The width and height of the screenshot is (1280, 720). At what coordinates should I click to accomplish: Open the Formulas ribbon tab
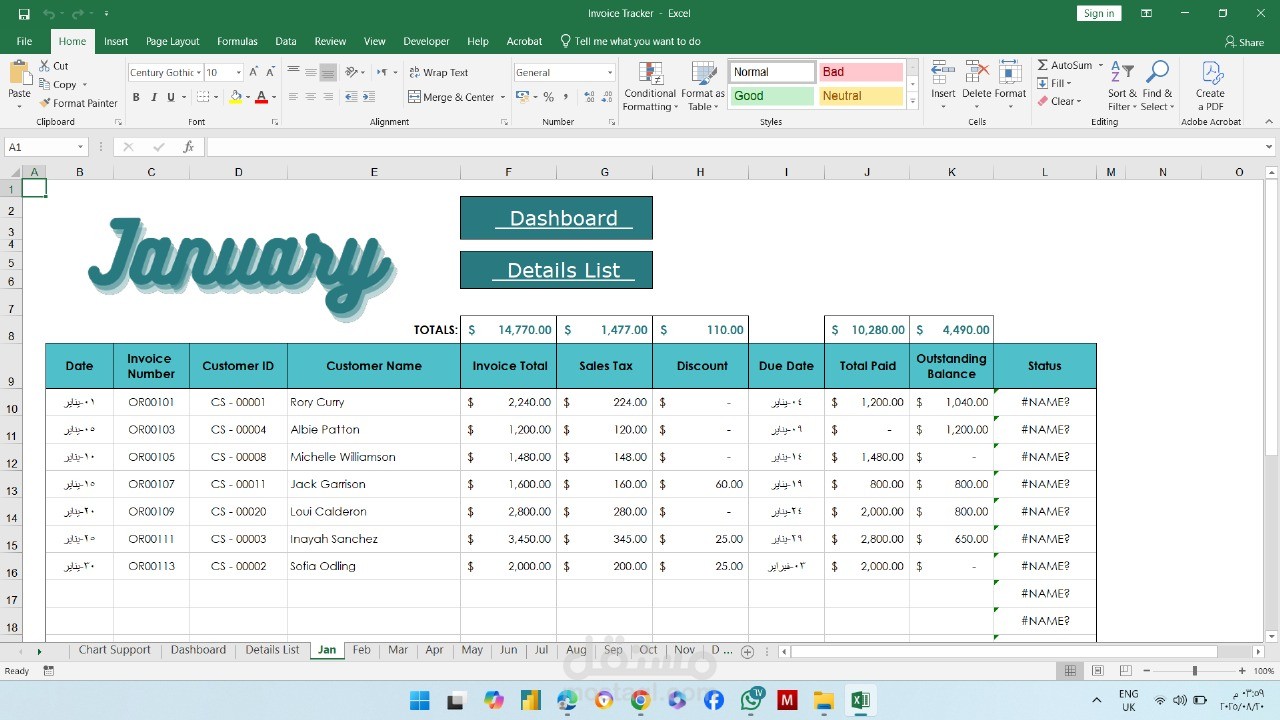237,41
